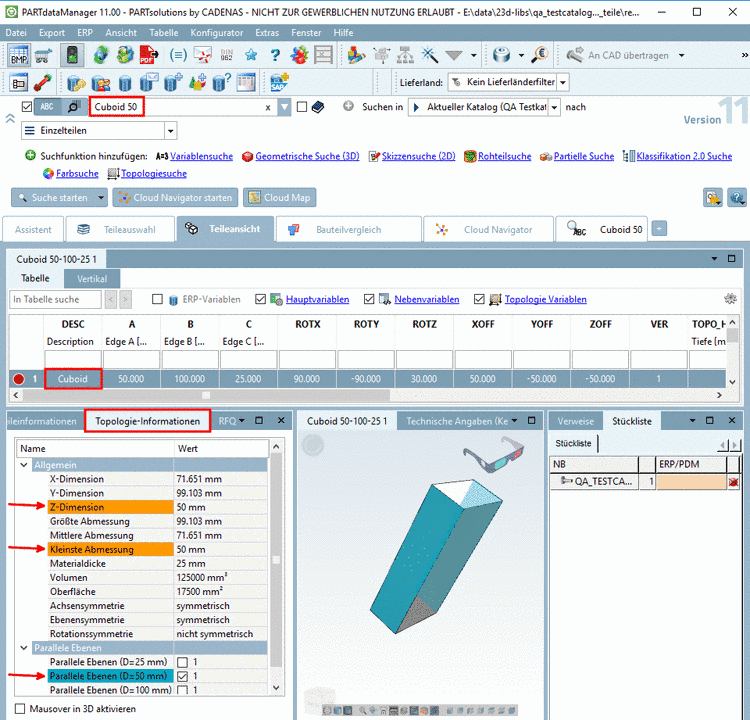Open An CAD übertragen dropdown arrow
Viewport: 750px width, 720px height.
pyautogui.click(x=681, y=55)
